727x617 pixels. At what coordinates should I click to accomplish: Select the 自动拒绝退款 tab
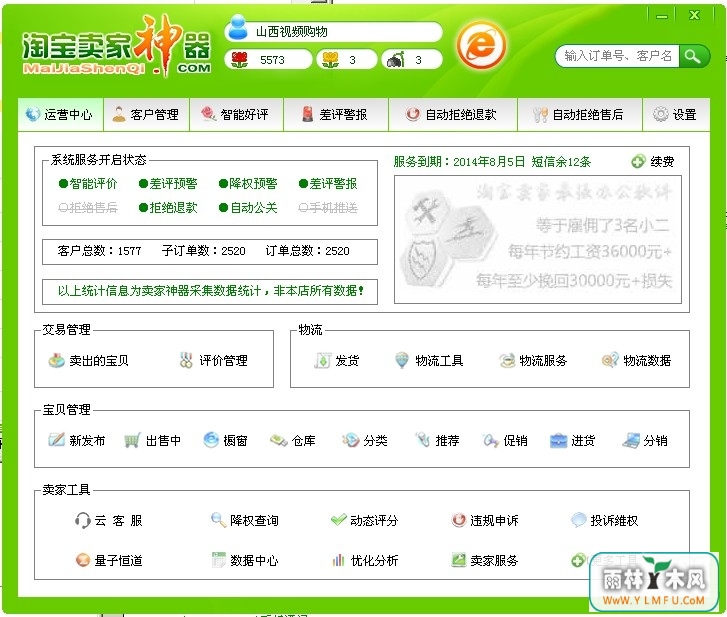[x=453, y=114]
